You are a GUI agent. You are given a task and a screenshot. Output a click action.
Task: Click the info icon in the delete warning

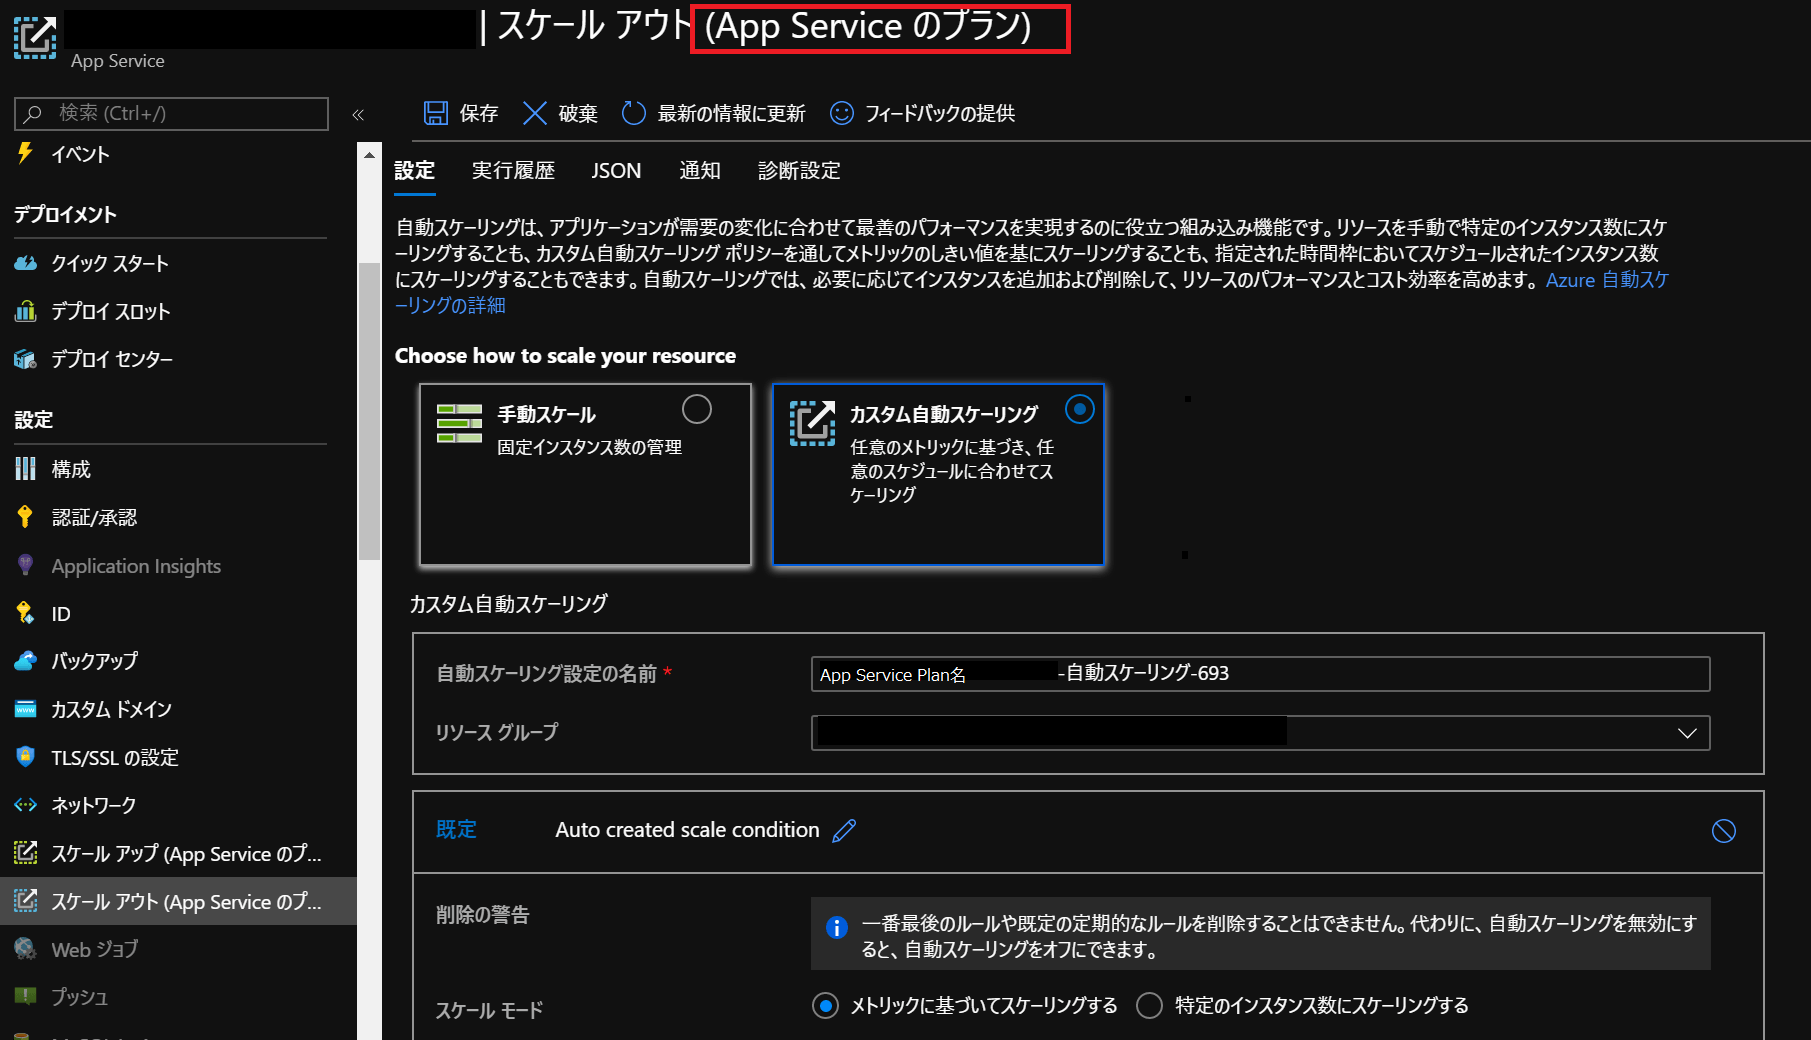click(837, 927)
